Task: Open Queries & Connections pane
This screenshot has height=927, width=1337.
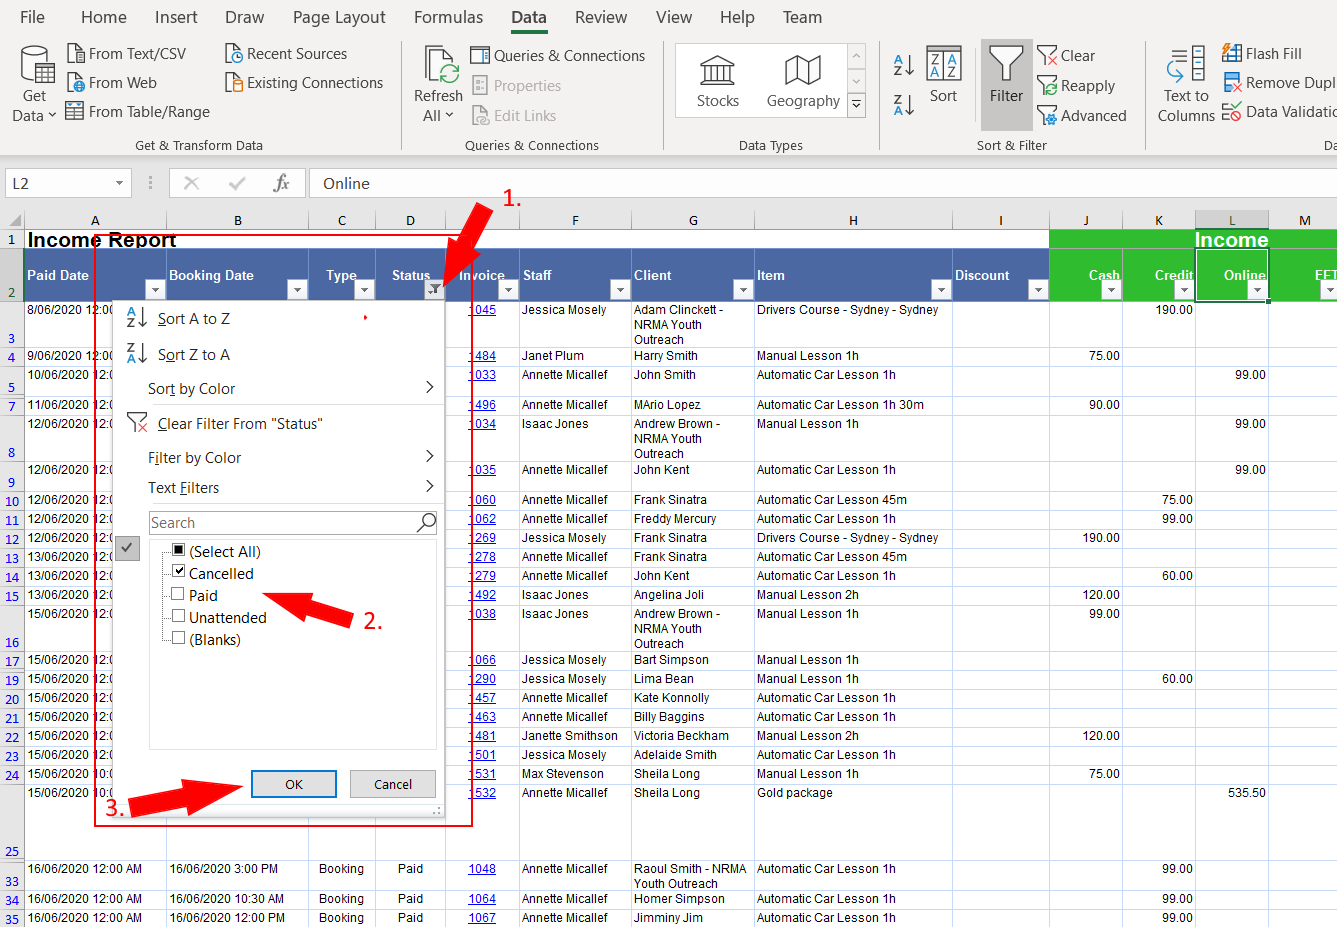Action: pyautogui.click(x=558, y=56)
